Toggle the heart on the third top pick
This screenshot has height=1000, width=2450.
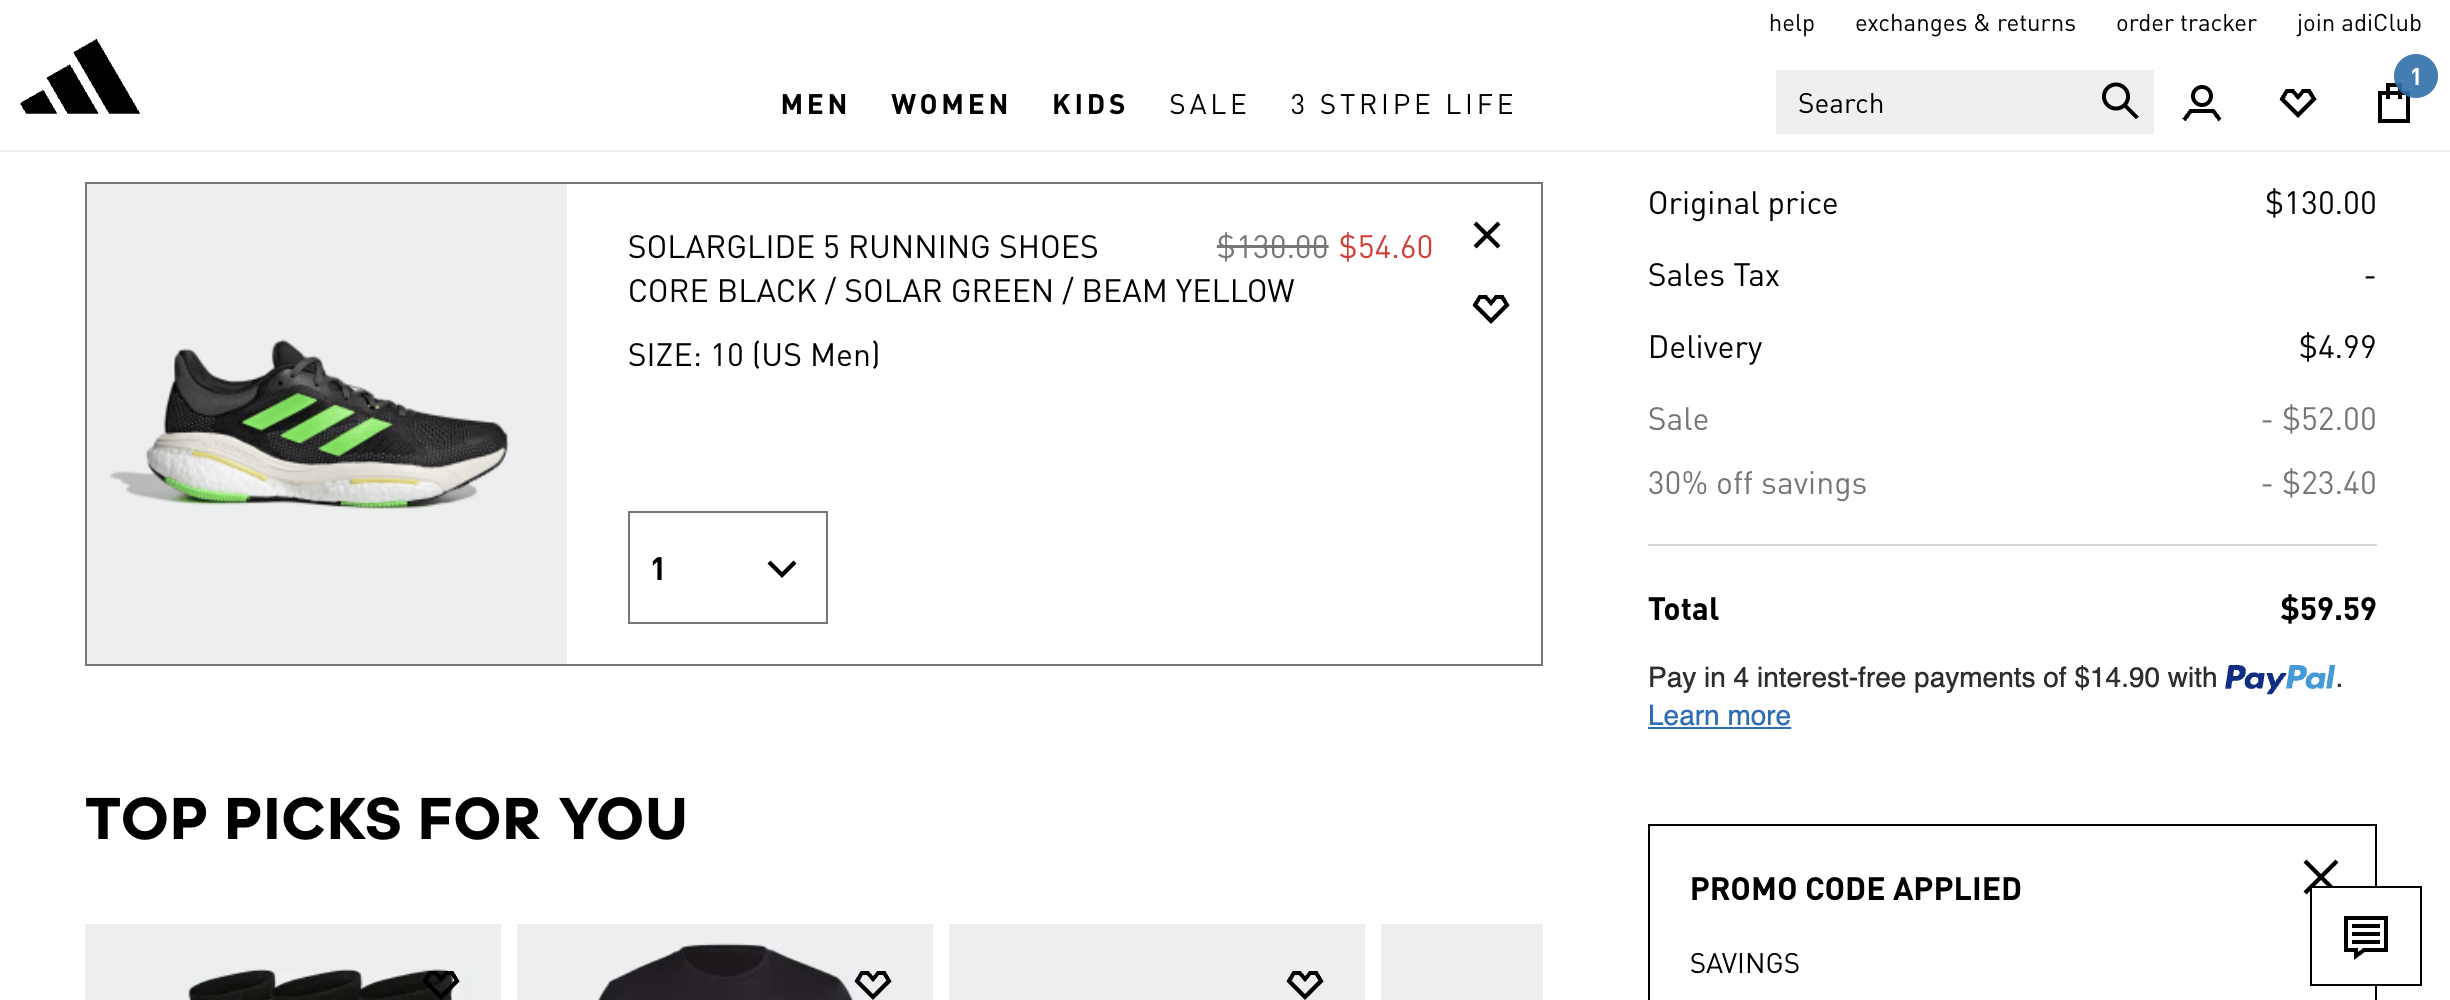(1303, 980)
